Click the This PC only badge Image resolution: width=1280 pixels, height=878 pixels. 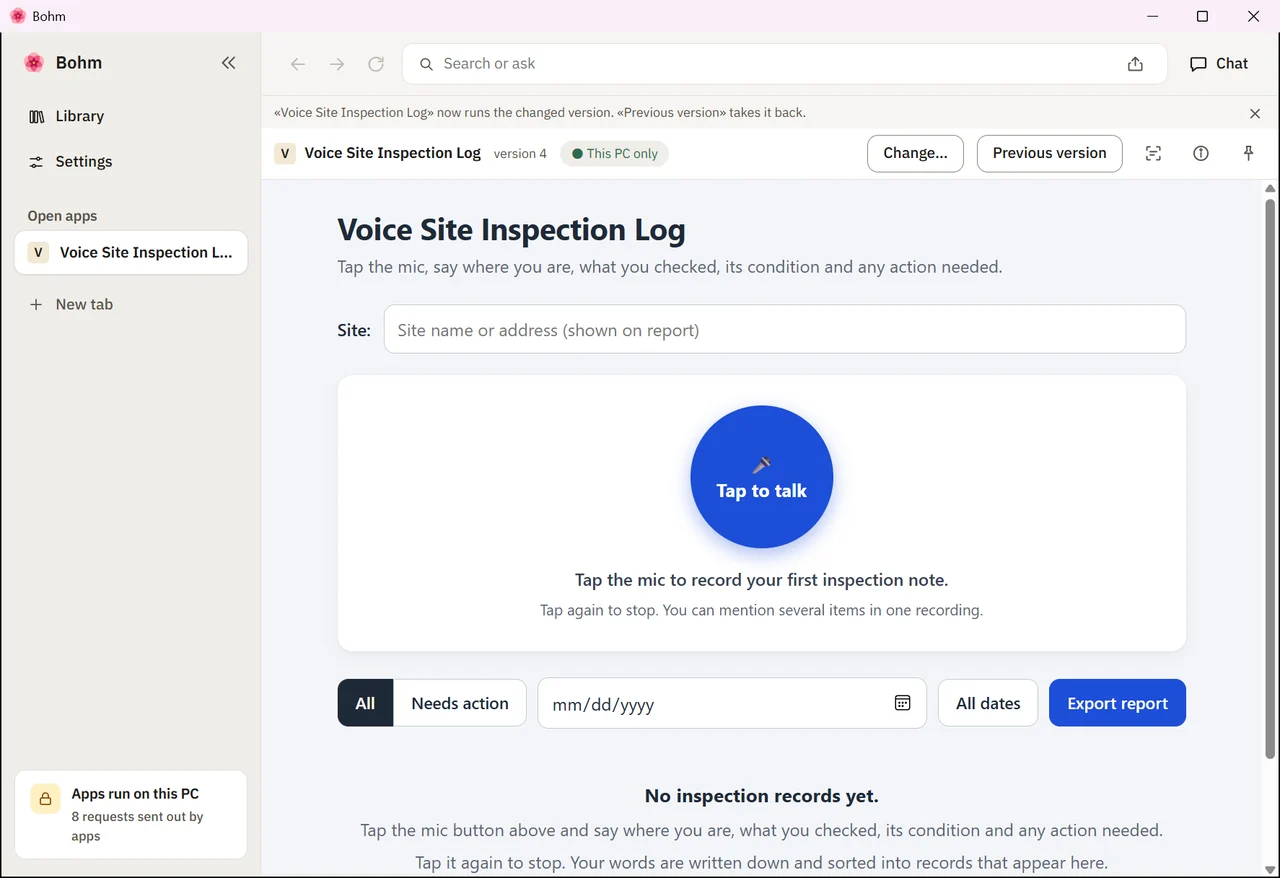point(615,154)
